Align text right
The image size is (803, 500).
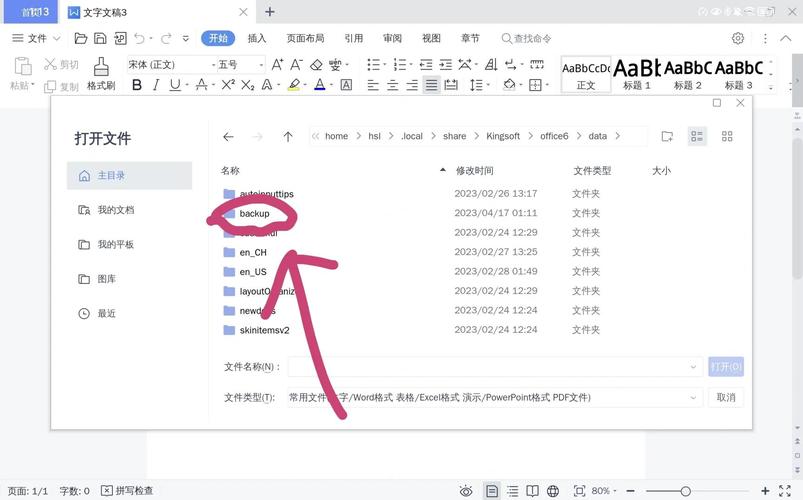pyautogui.click(x=412, y=85)
